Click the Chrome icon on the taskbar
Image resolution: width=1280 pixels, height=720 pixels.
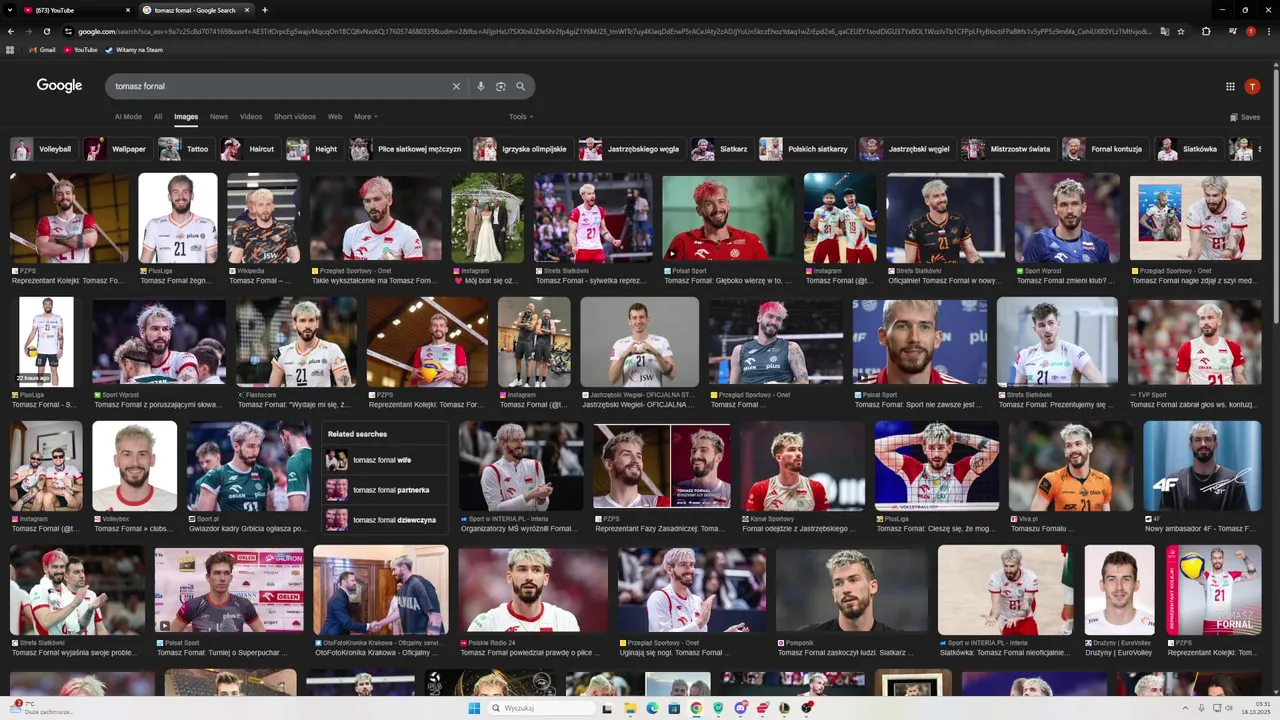coord(696,708)
